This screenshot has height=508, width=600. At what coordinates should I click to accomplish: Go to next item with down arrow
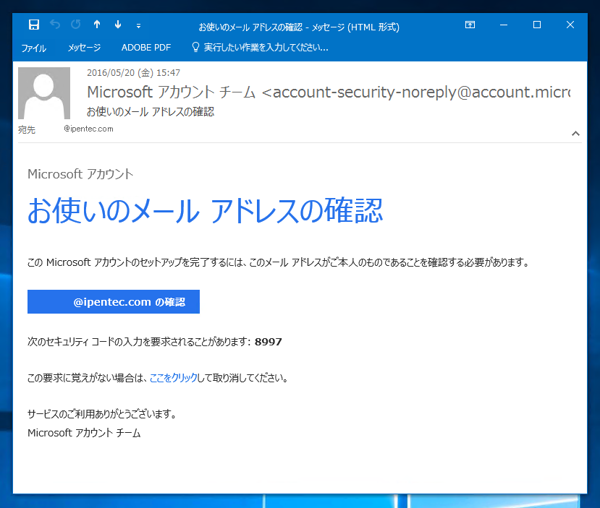pos(118,25)
